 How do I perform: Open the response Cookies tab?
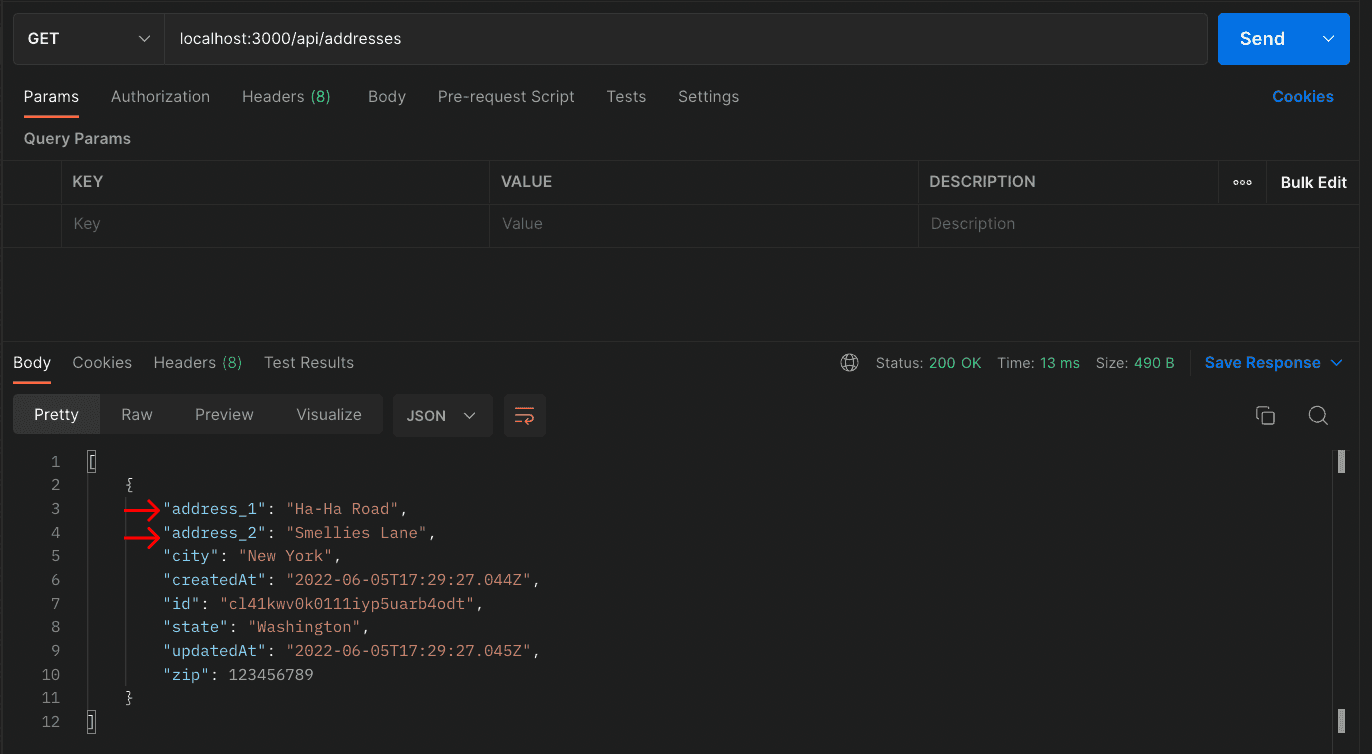coord(102,363)
